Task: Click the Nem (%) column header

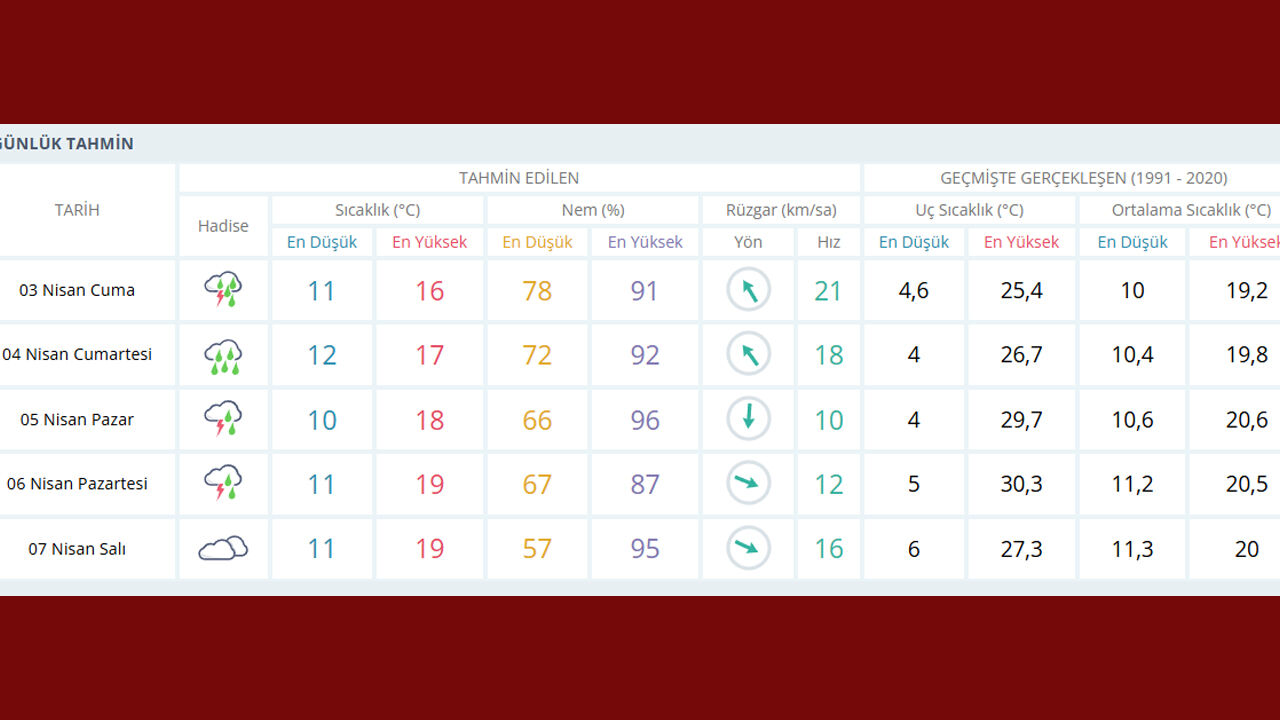Action: point(593,210)
